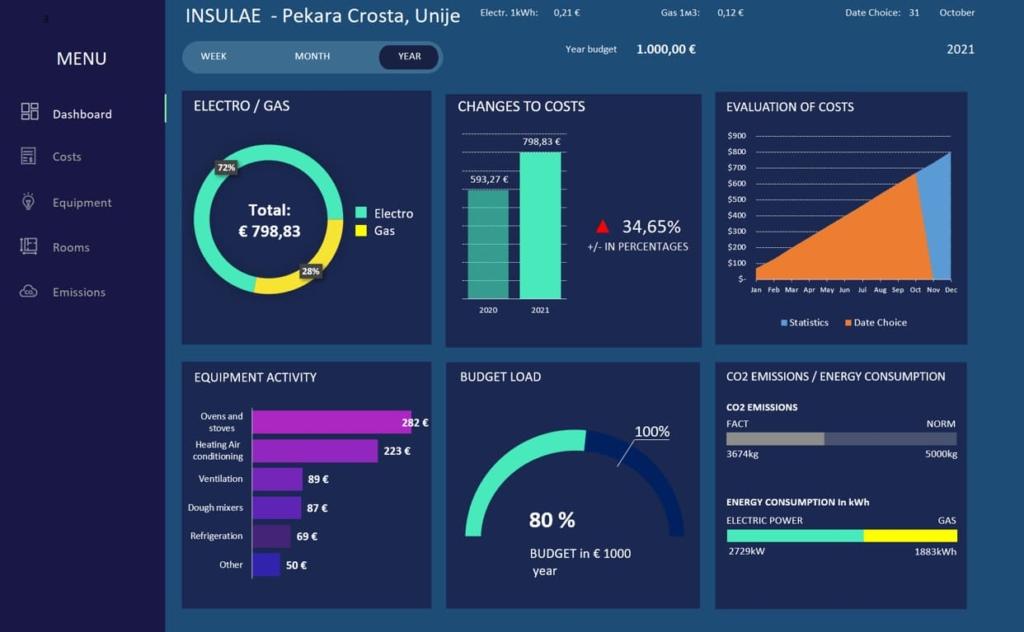Click the Costs list icon
1024x632 pixels.
click(29, 156)
